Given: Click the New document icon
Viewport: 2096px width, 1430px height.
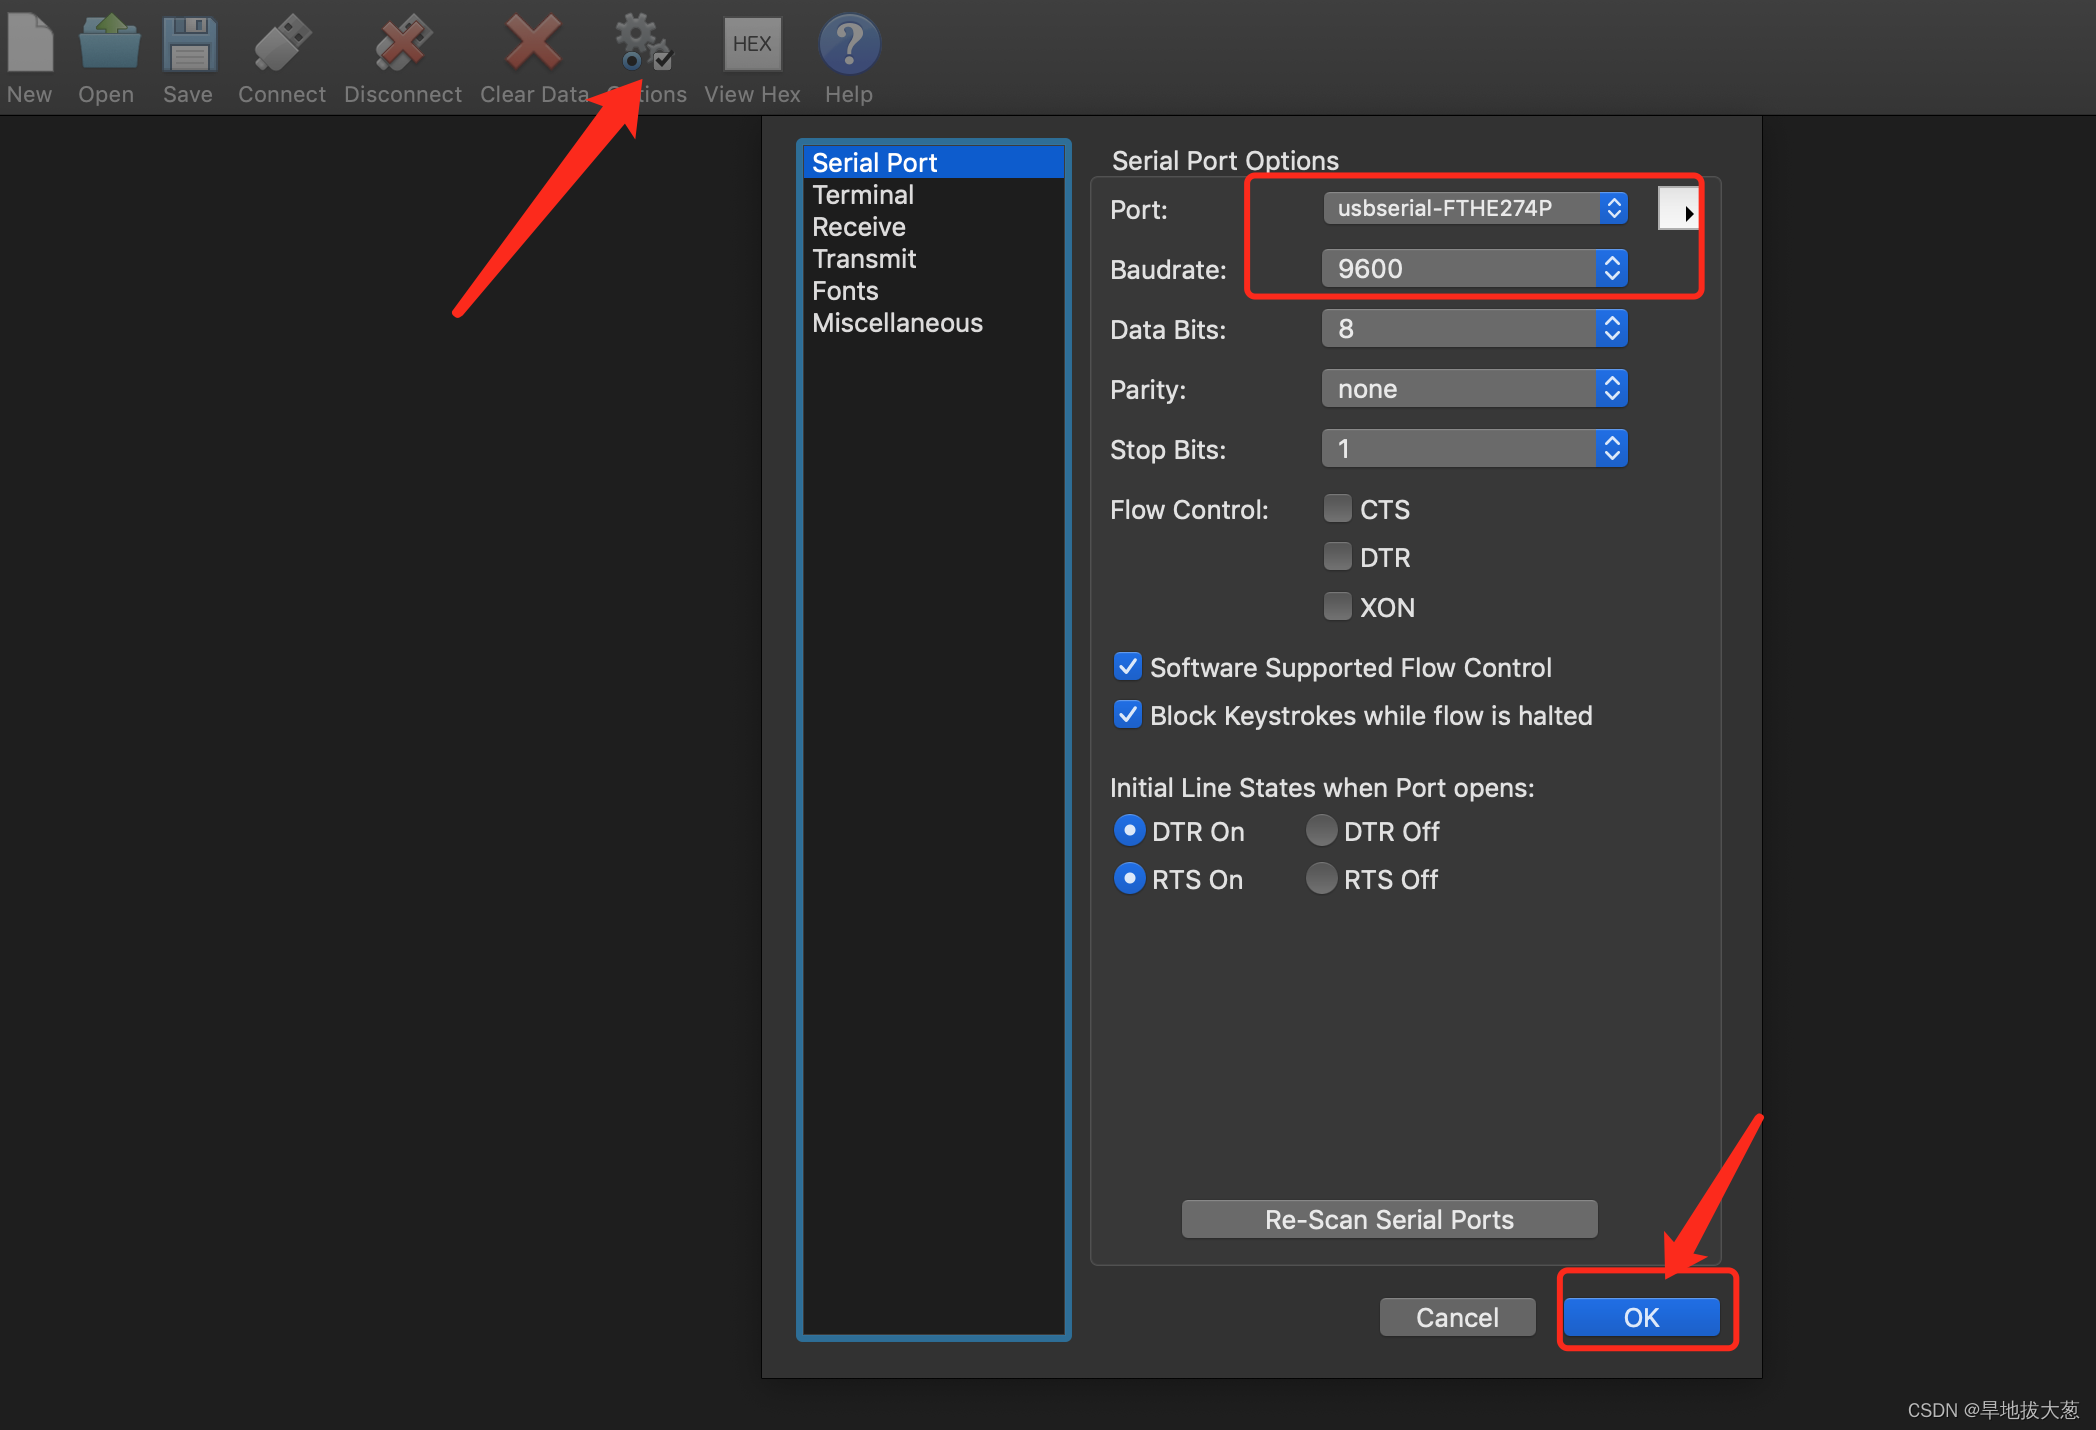Looking at the screenshot, I should tap(30, 43).
